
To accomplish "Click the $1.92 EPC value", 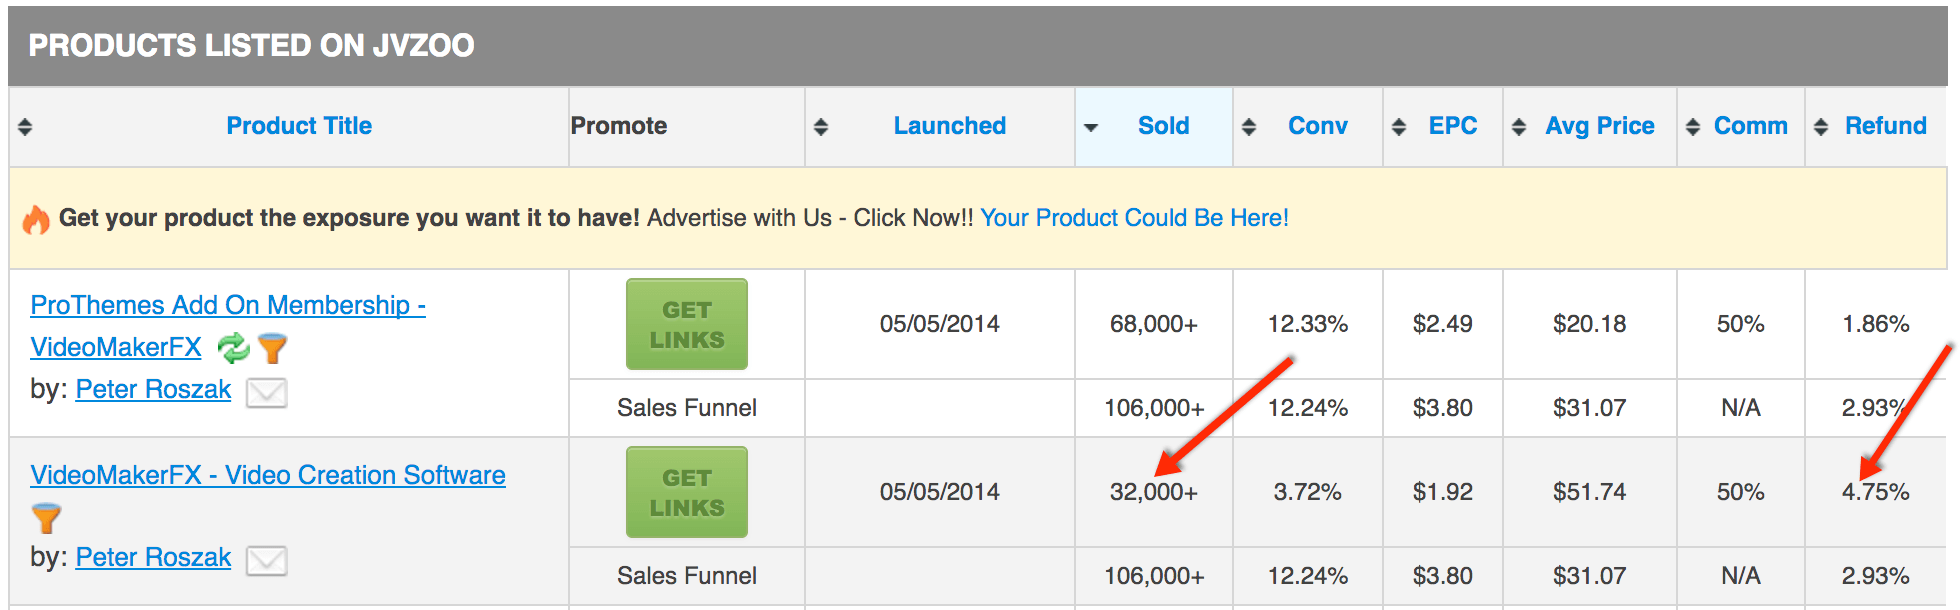I will click(x=1443, y=492).
